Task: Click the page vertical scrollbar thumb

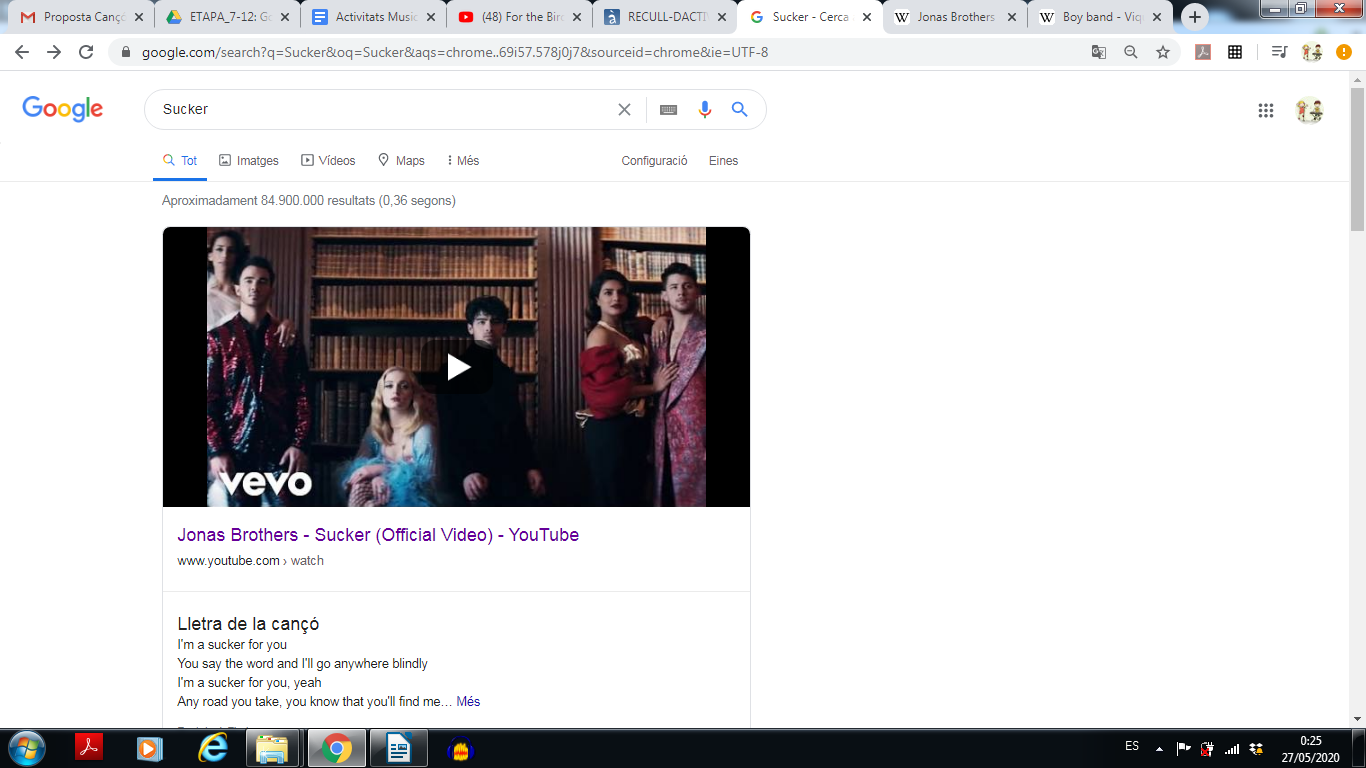Action: click(1358, 160)
